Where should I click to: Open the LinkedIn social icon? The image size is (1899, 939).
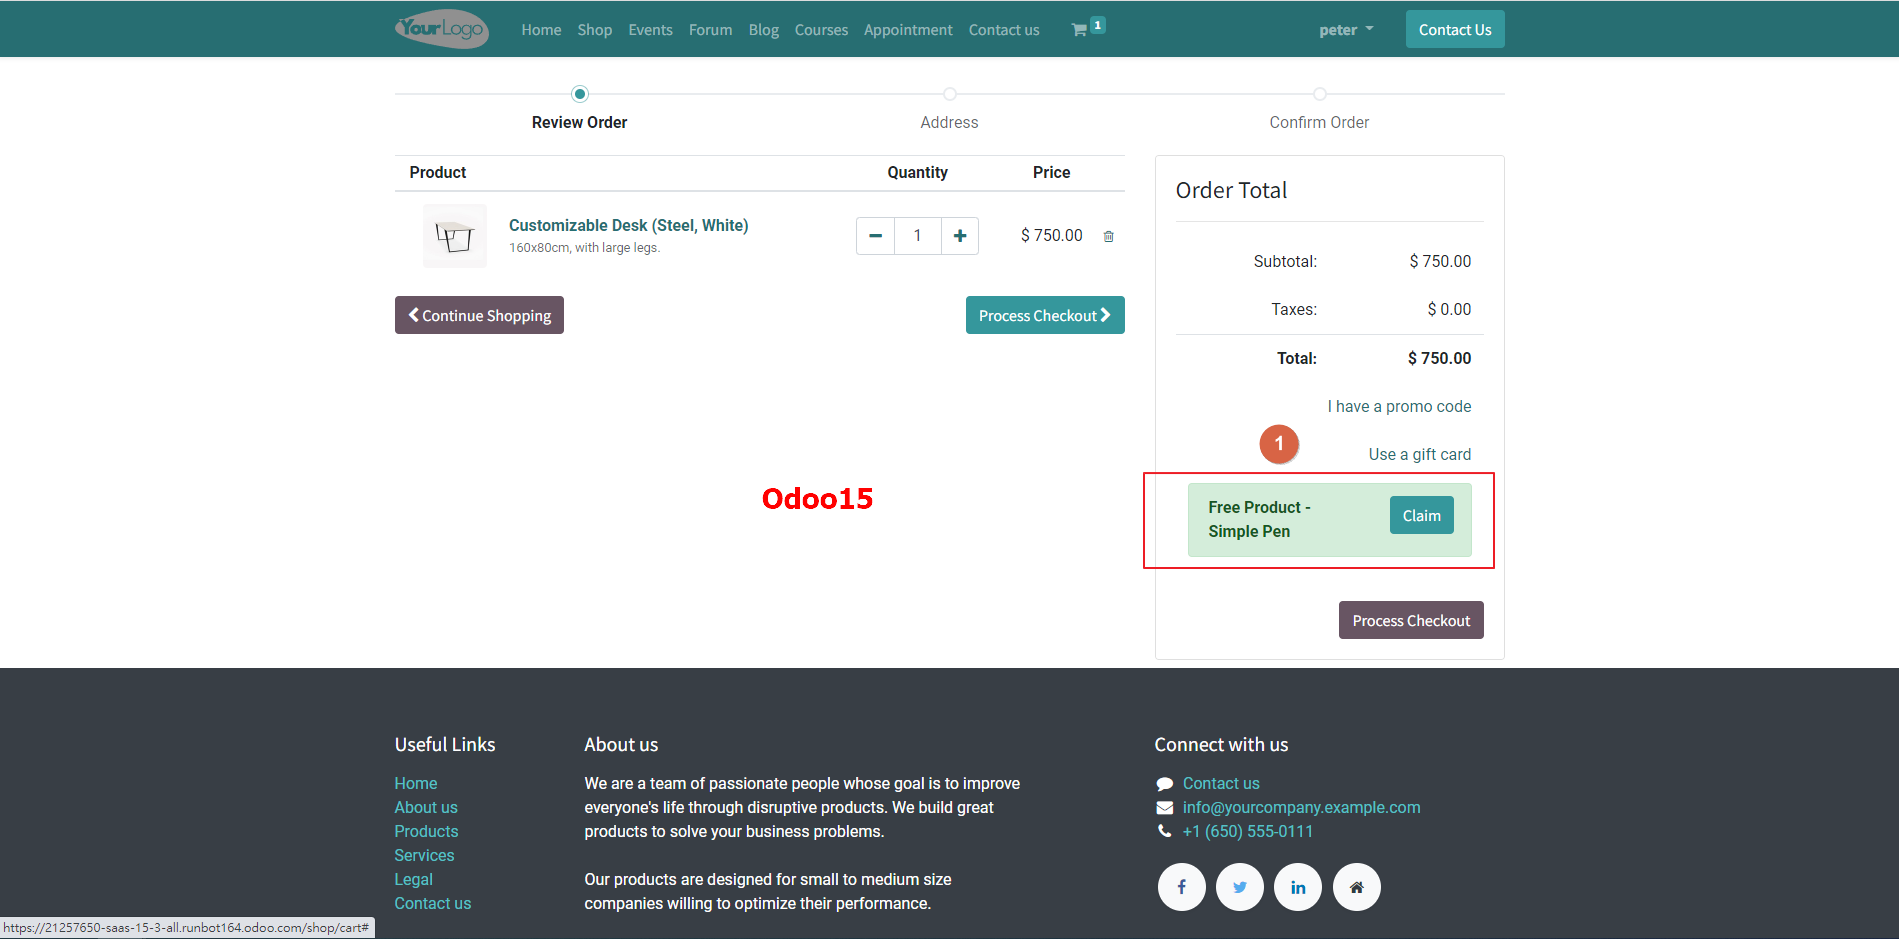[1297, 886]
